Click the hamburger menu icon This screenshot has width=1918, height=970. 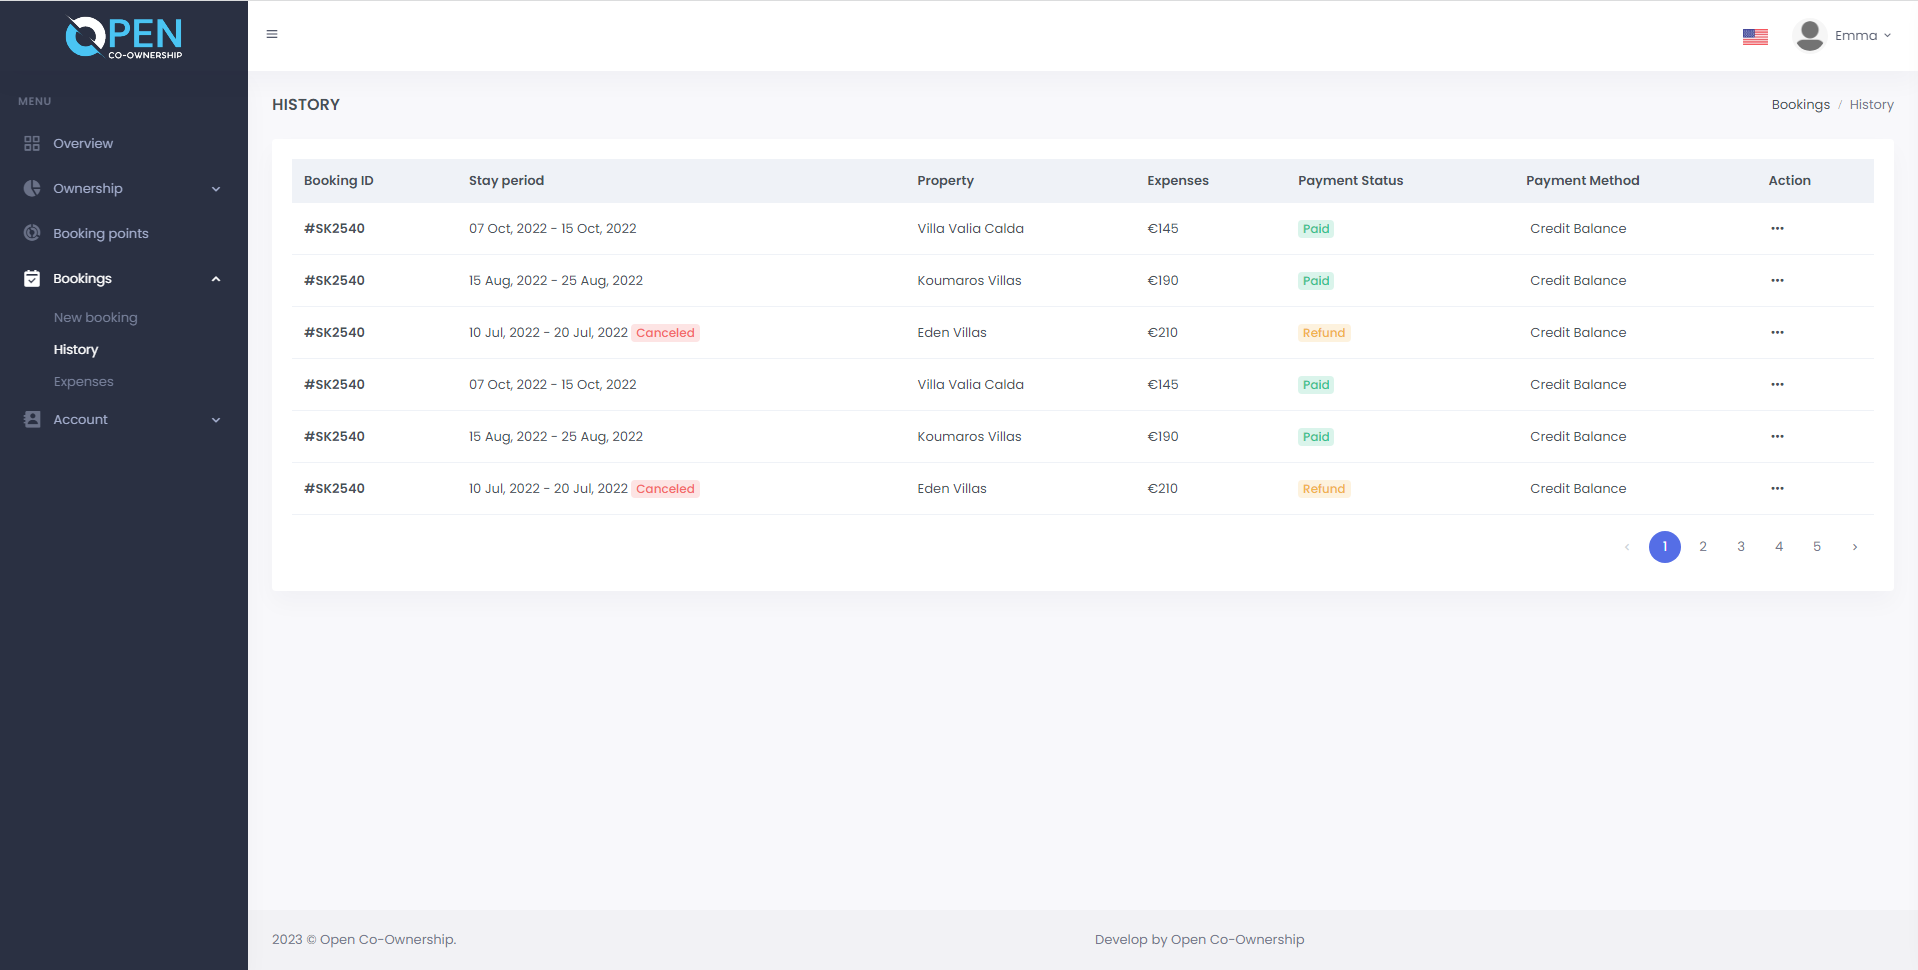[272, 34]
